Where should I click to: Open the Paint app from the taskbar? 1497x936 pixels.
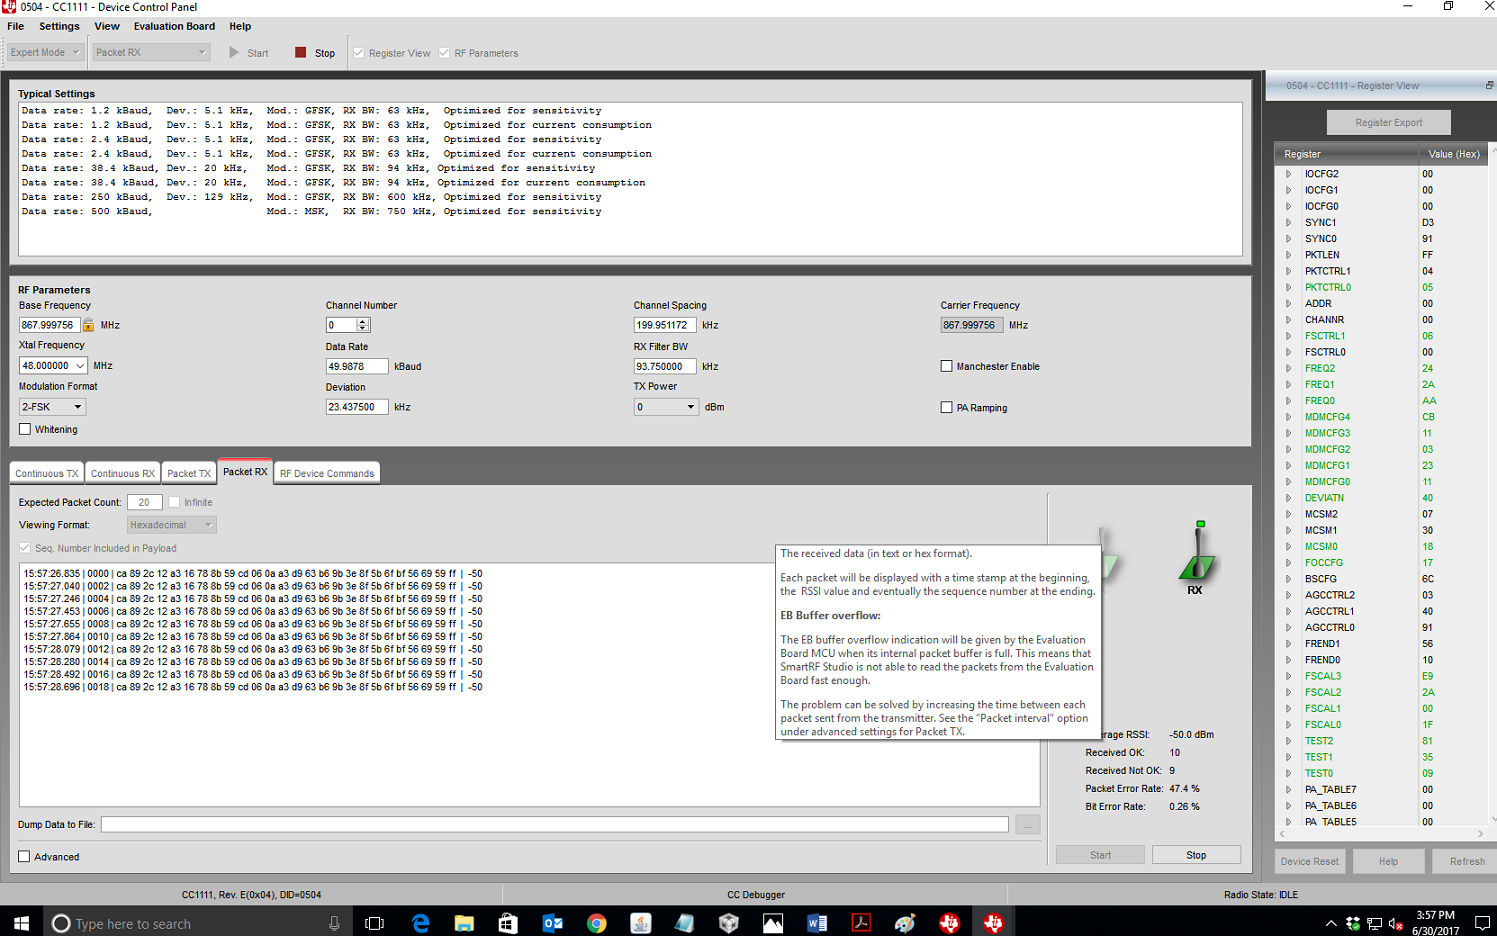[x=905, y=923]
